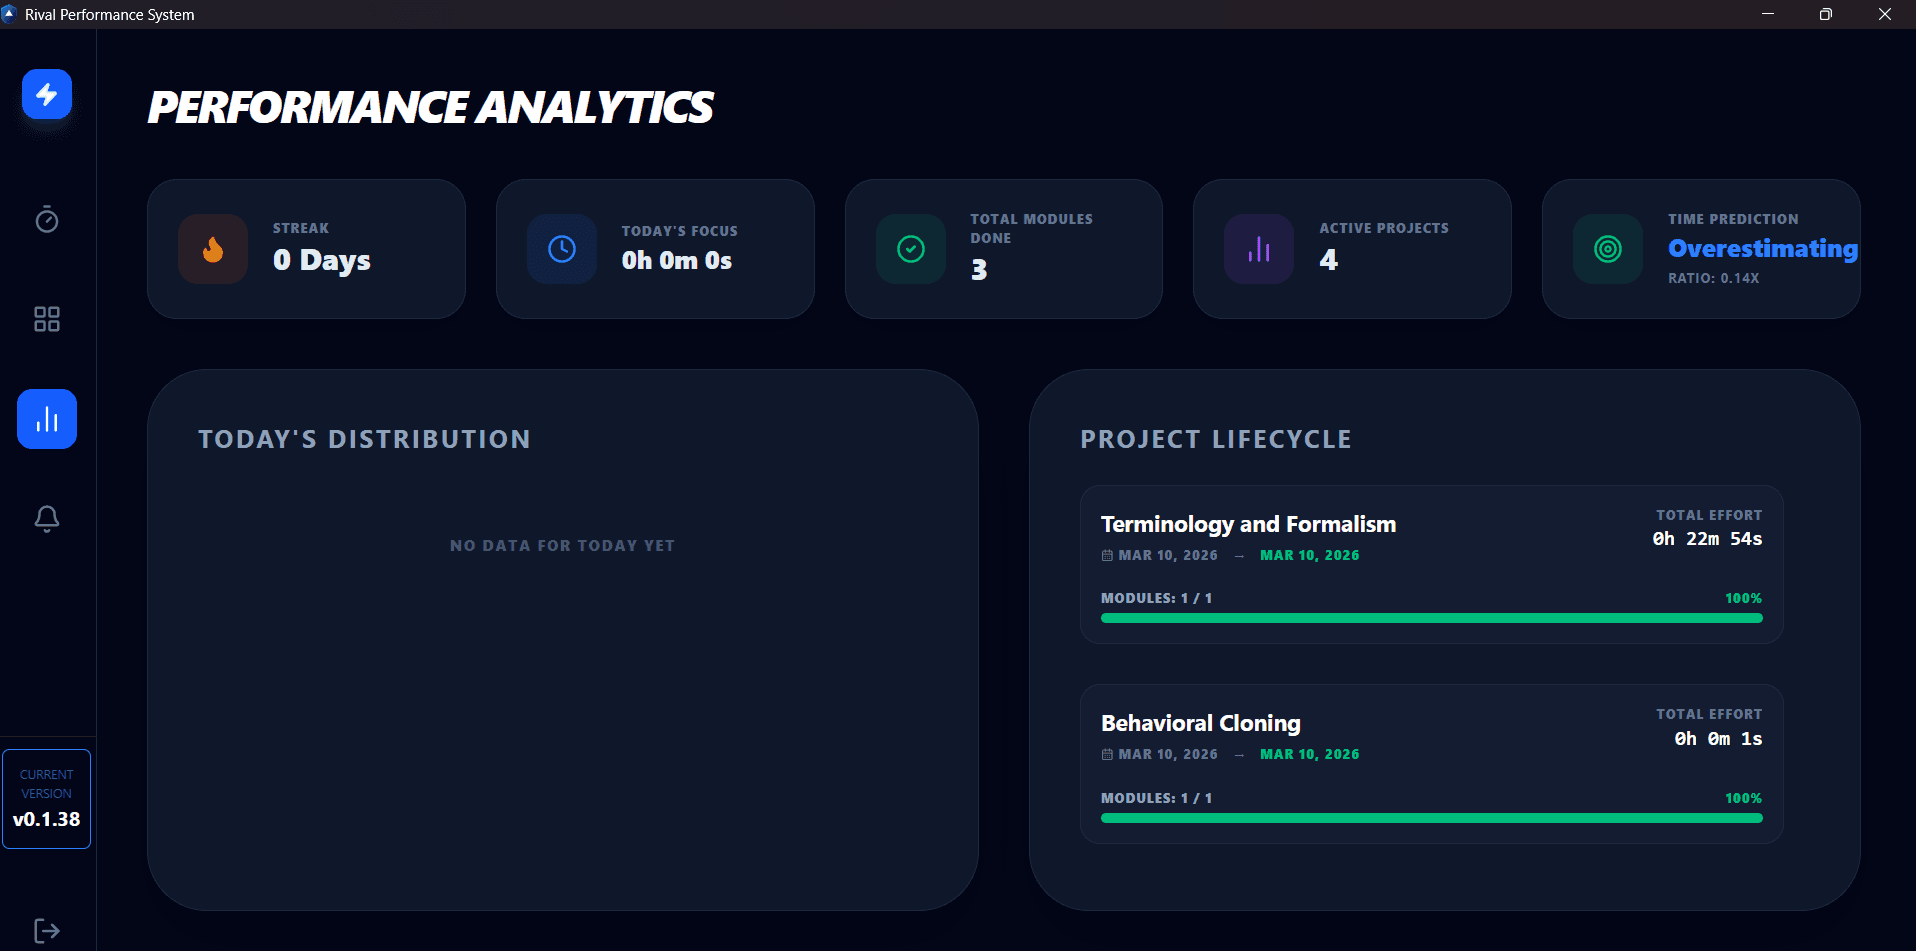Click the Current Version v0.1.38 box

tap(47, 799)
